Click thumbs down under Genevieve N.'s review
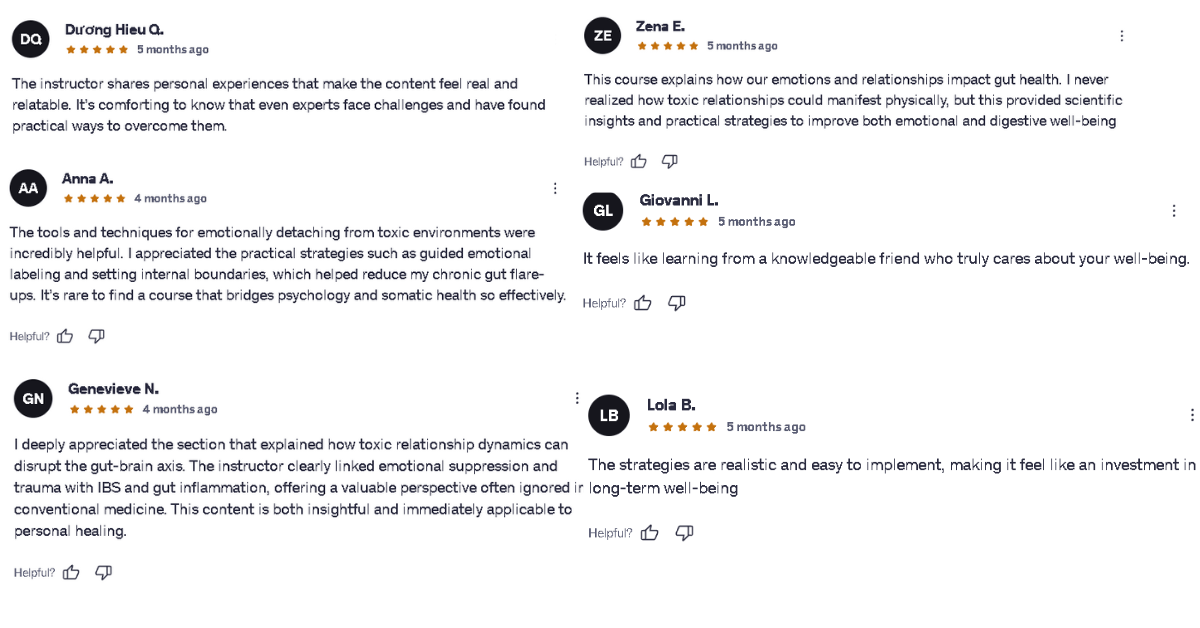Image resolution: width=1200 pixels, height=628 pixels. point(103,572)
